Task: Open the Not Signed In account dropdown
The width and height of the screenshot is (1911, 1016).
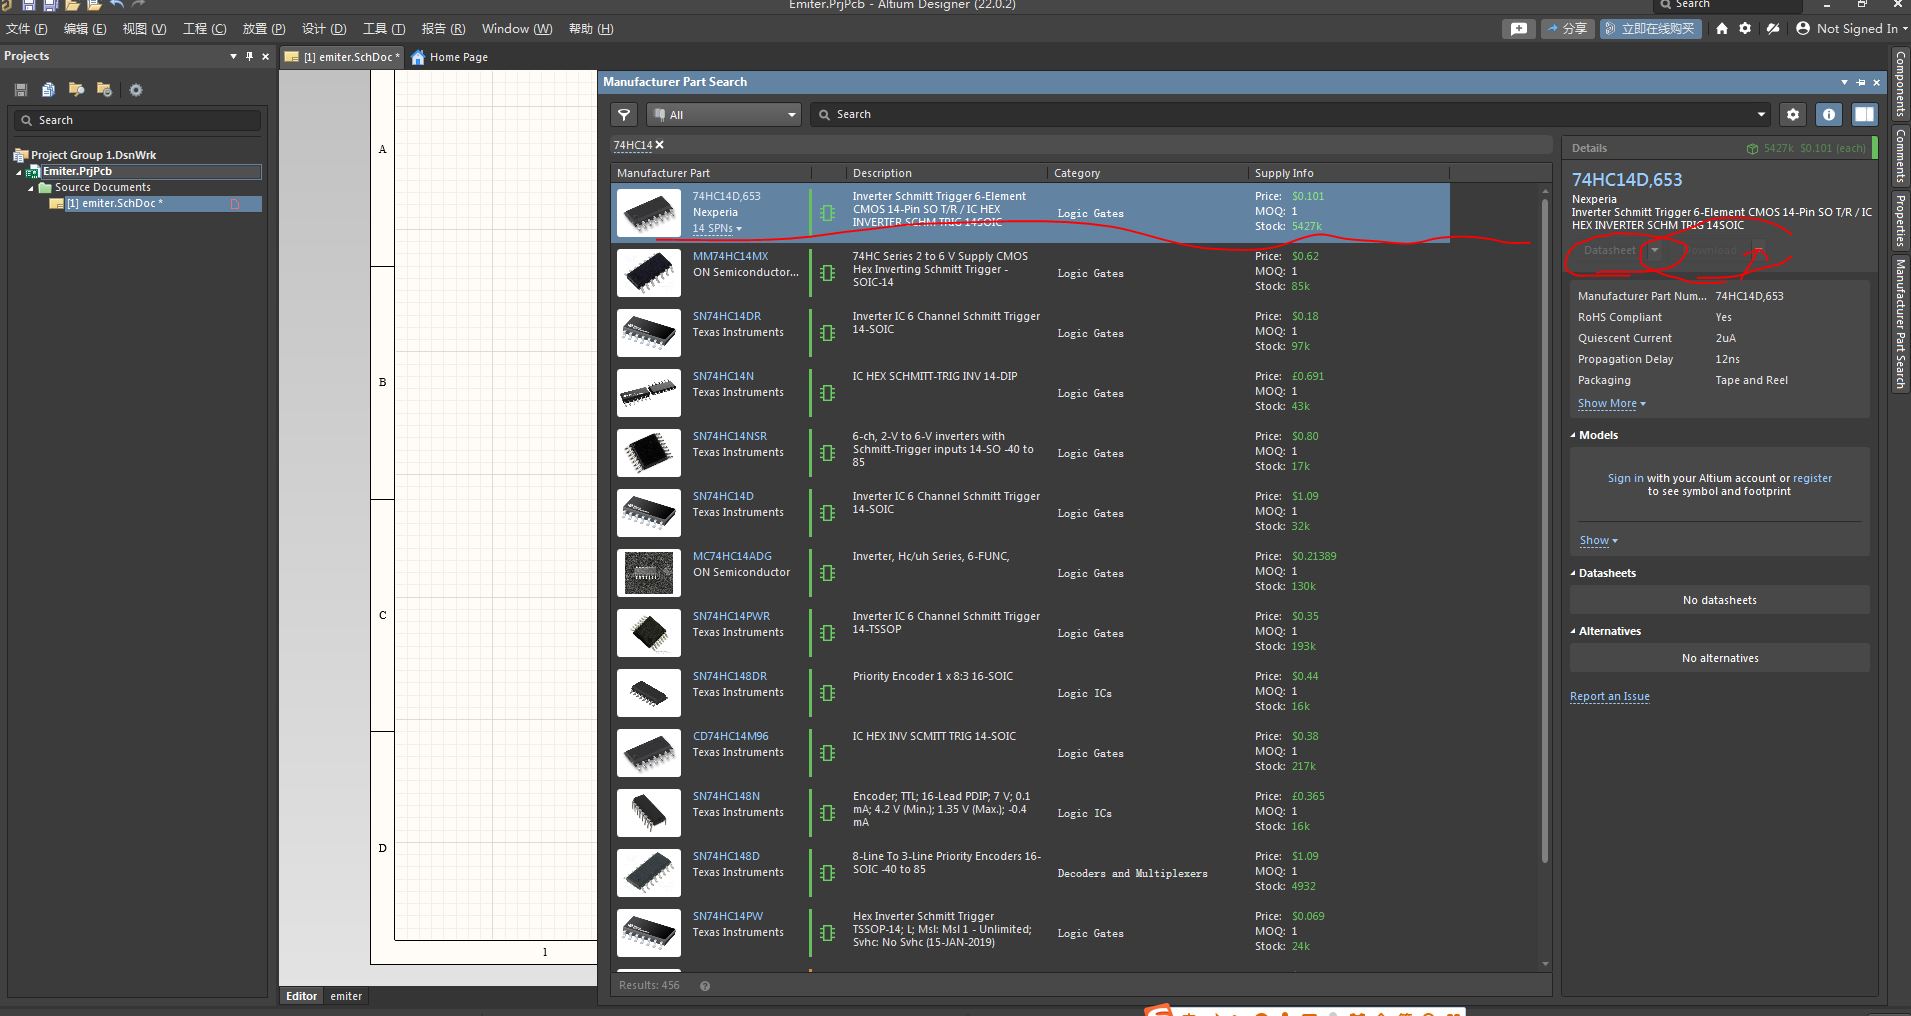Action: click(x=1852, y=29)
